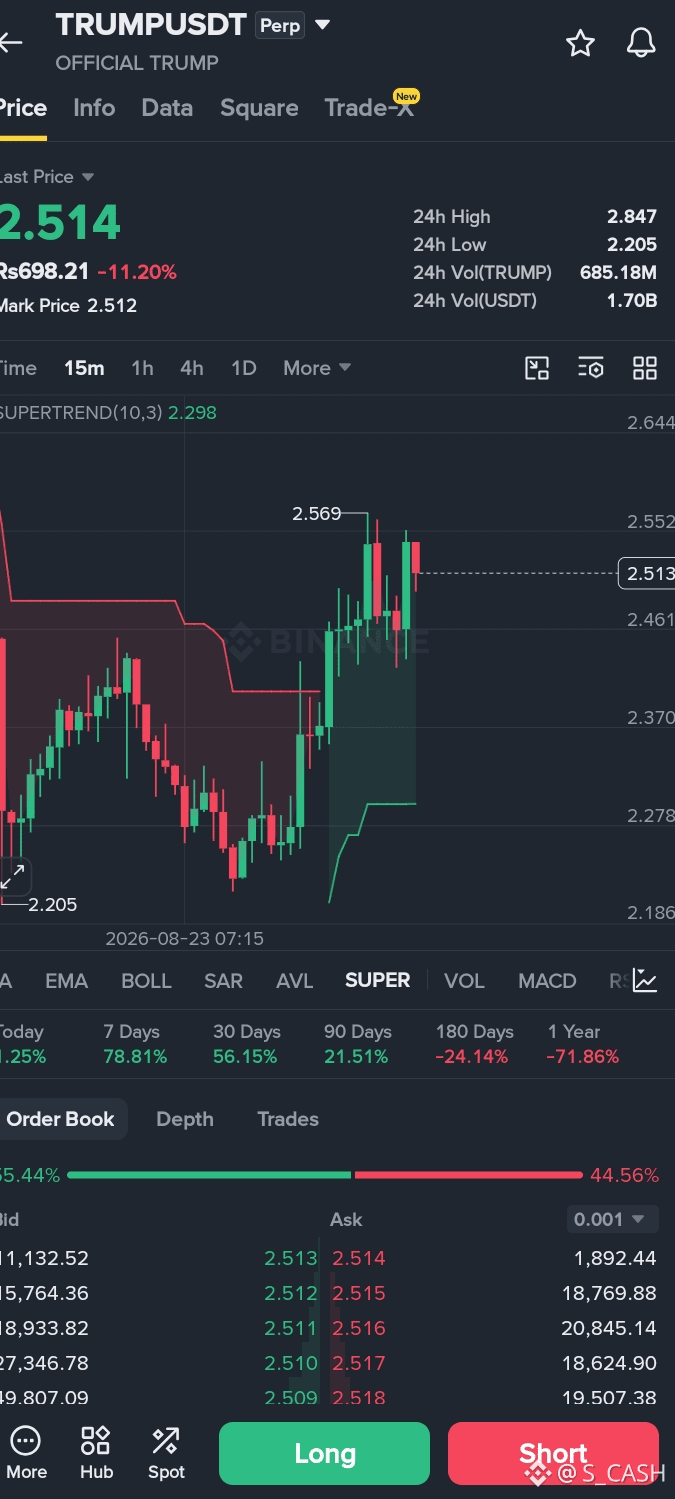Viewport: 675px width, 1499px height.
Task: Open Depth tab
Action: pos(185,1119)
